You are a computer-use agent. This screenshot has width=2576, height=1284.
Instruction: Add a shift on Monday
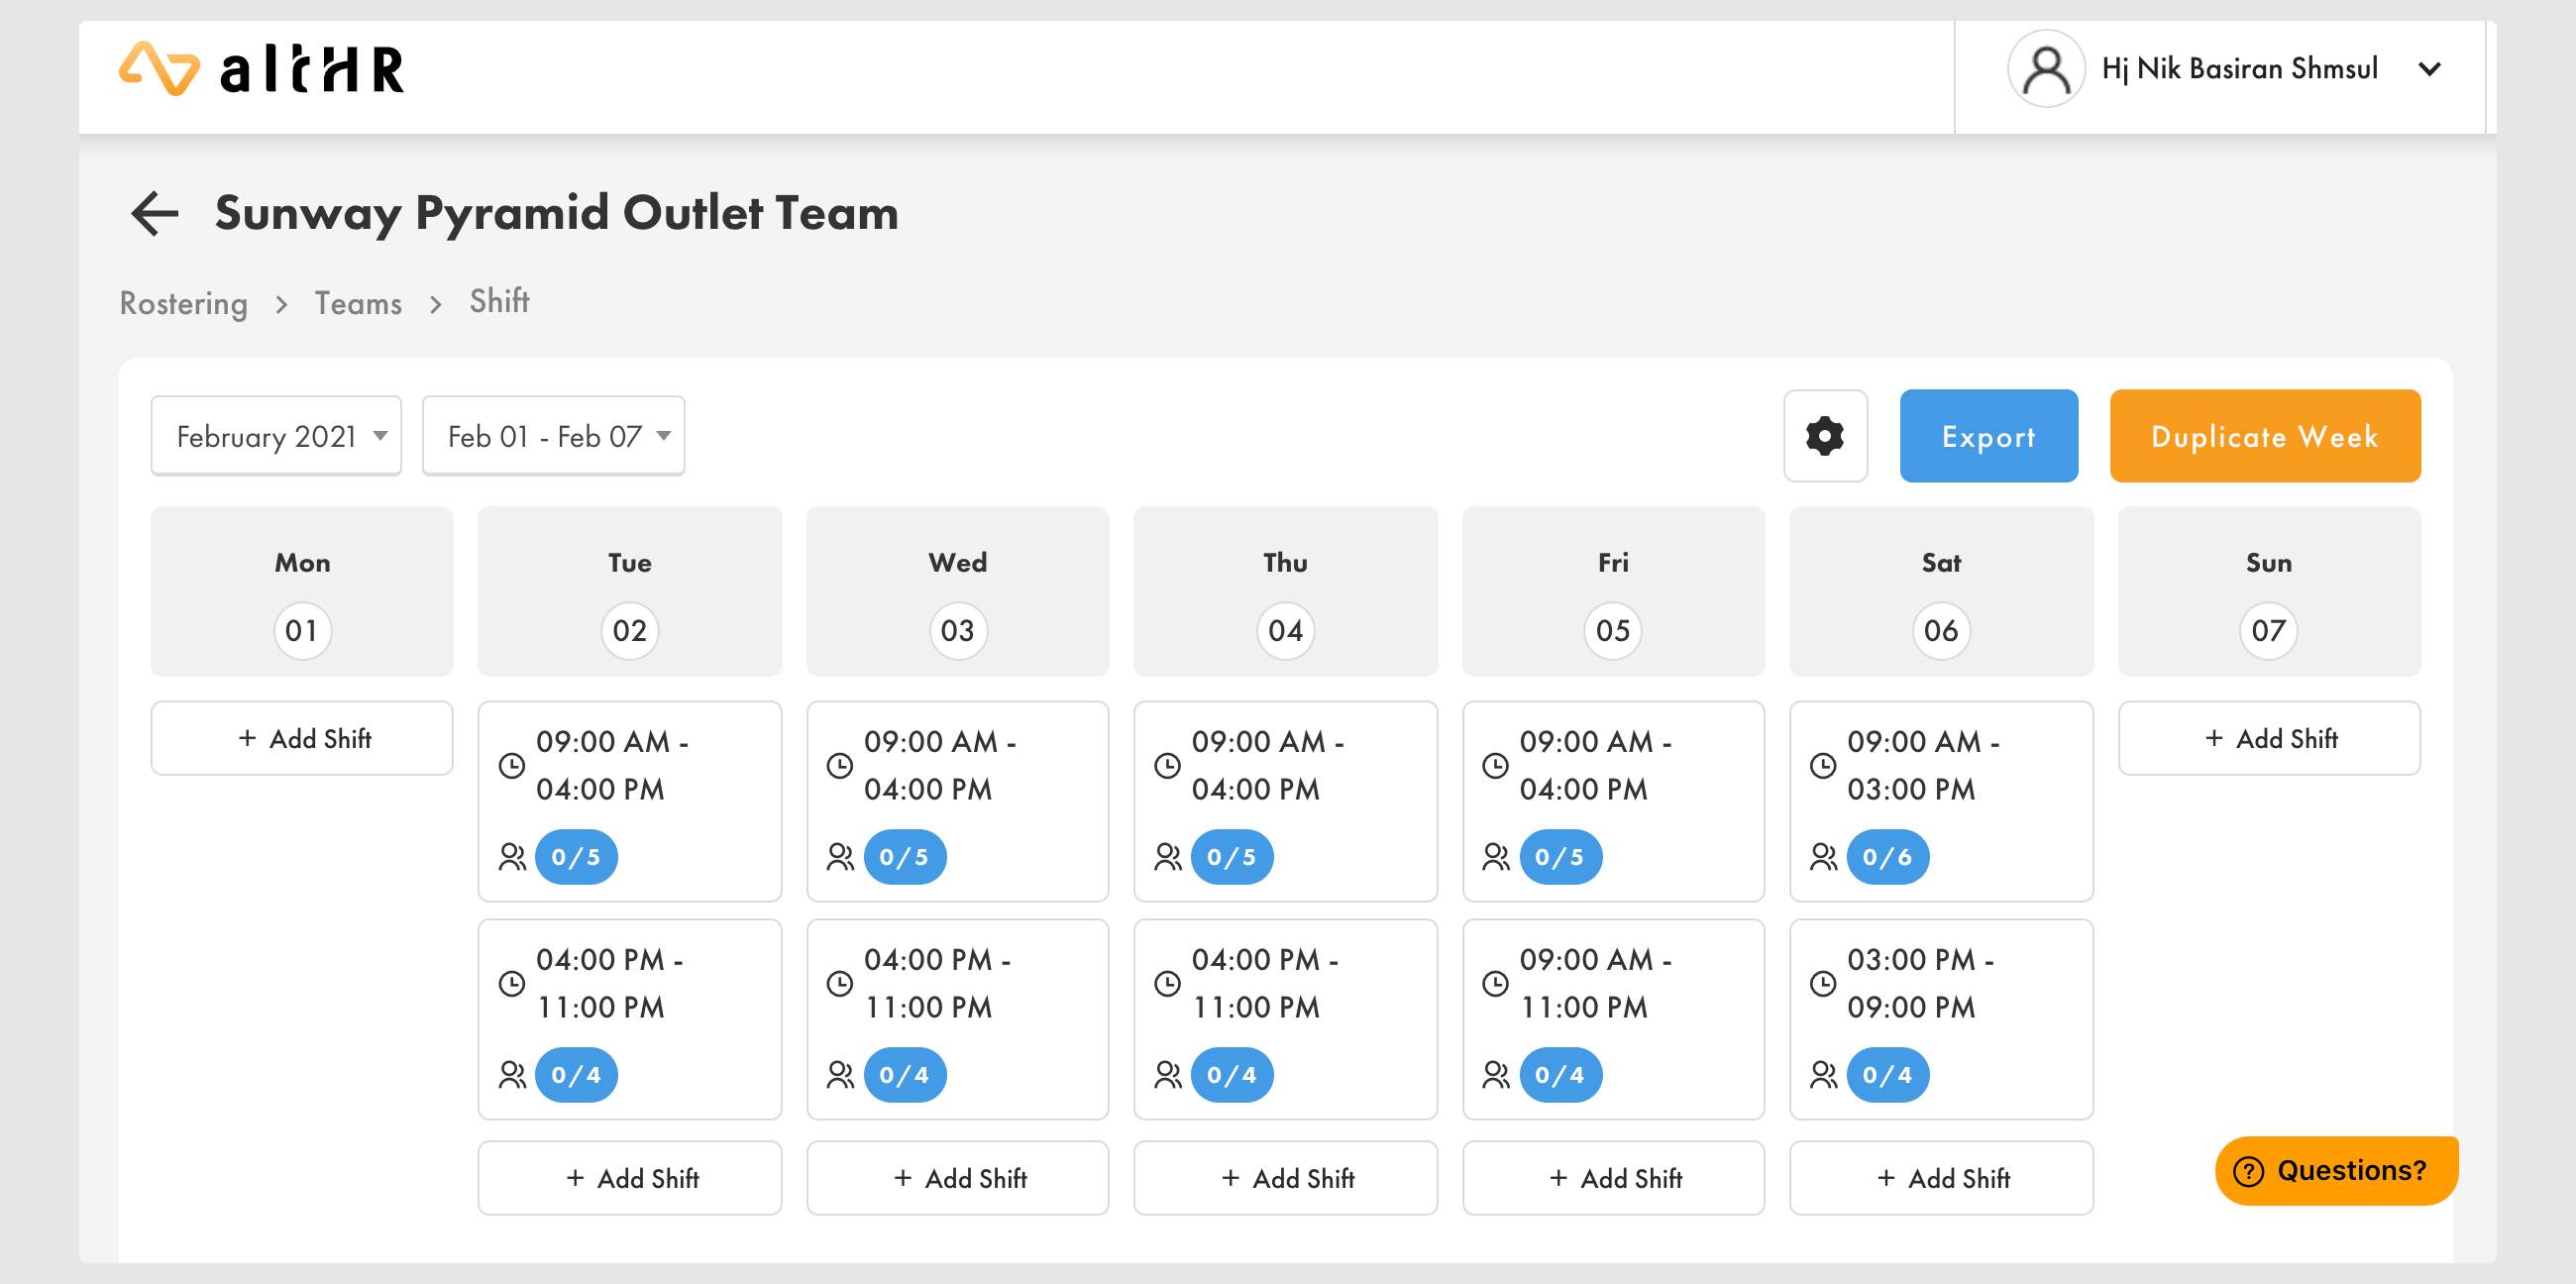click(302, 738)
